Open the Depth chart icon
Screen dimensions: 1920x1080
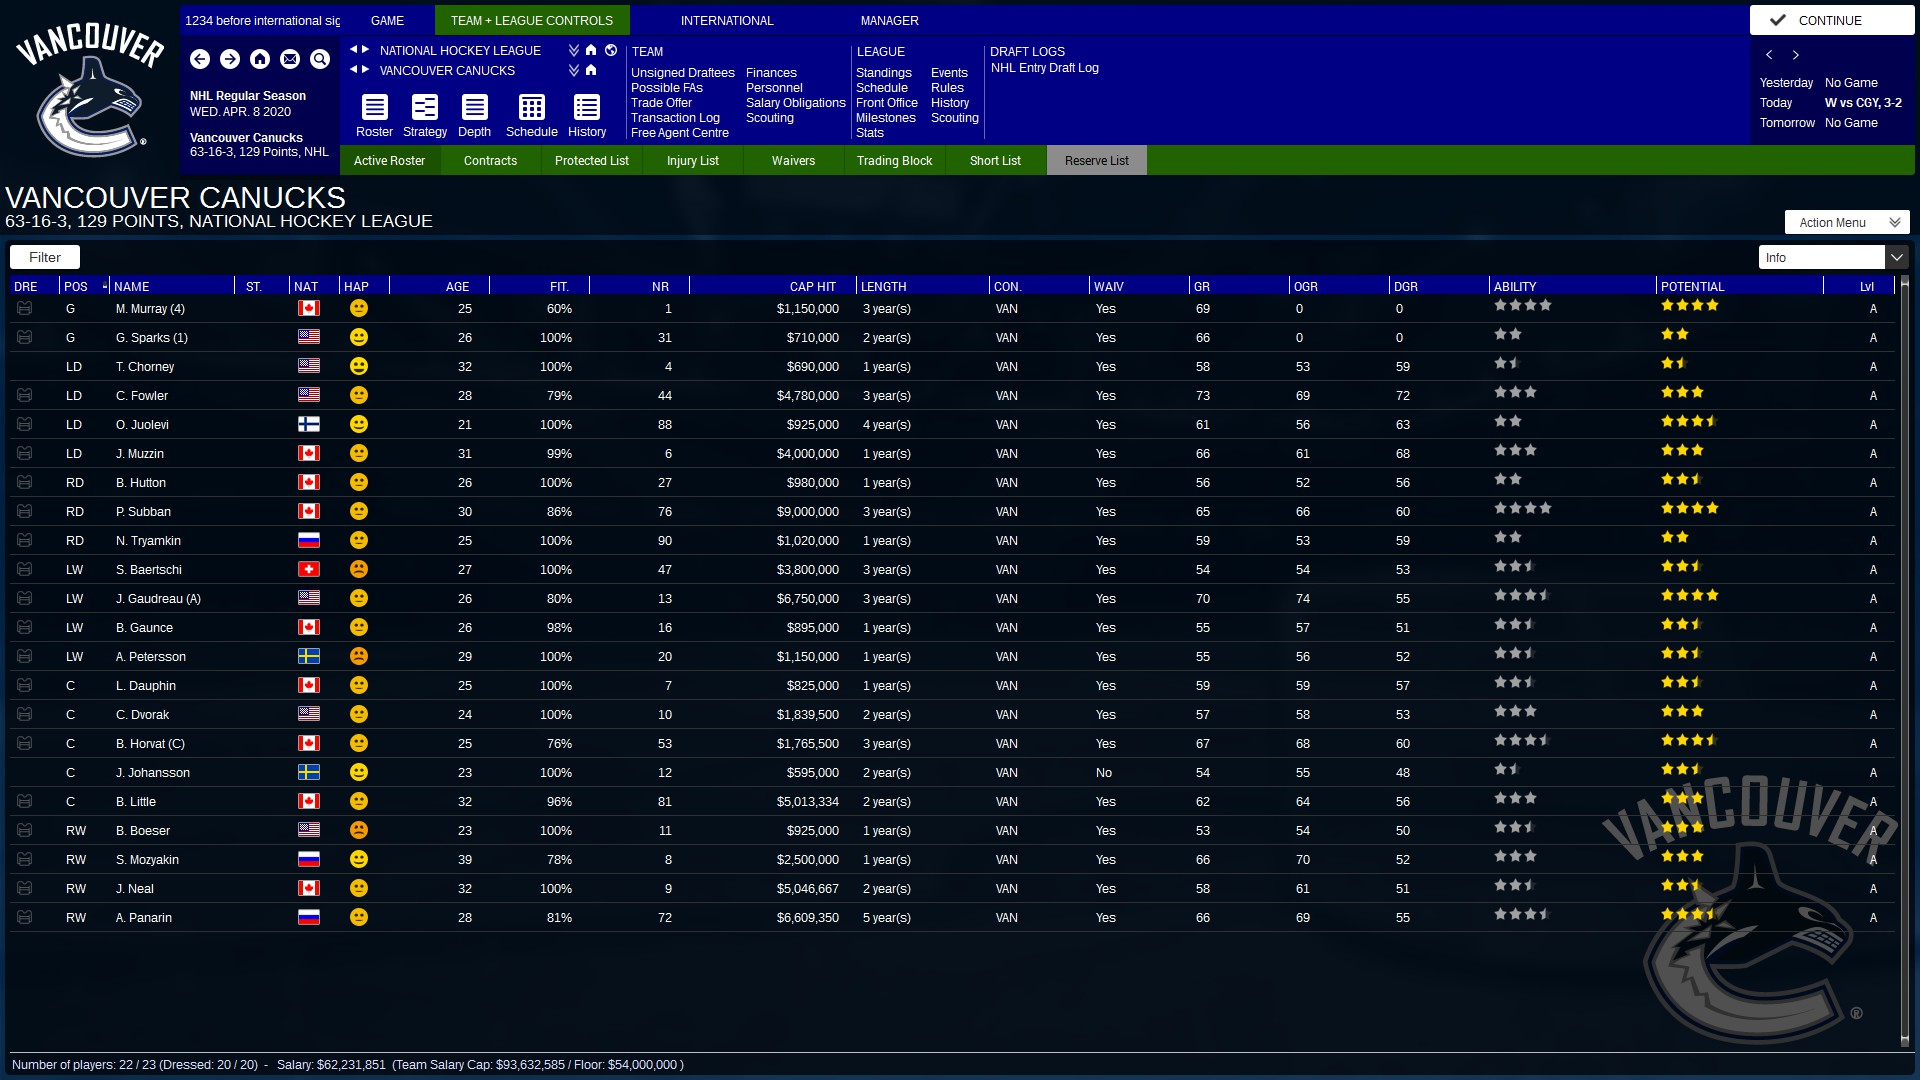[474, 108]
